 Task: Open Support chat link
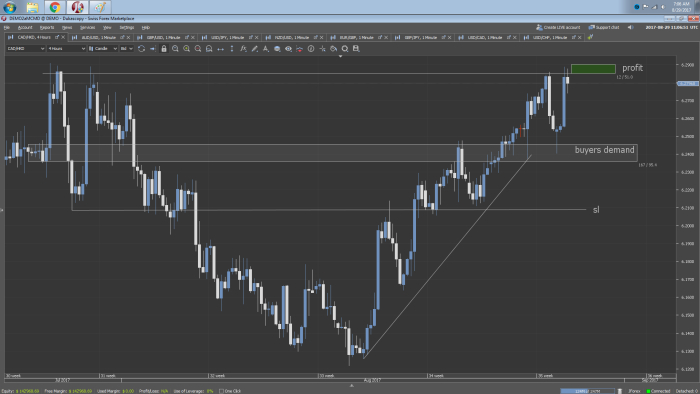604,28
